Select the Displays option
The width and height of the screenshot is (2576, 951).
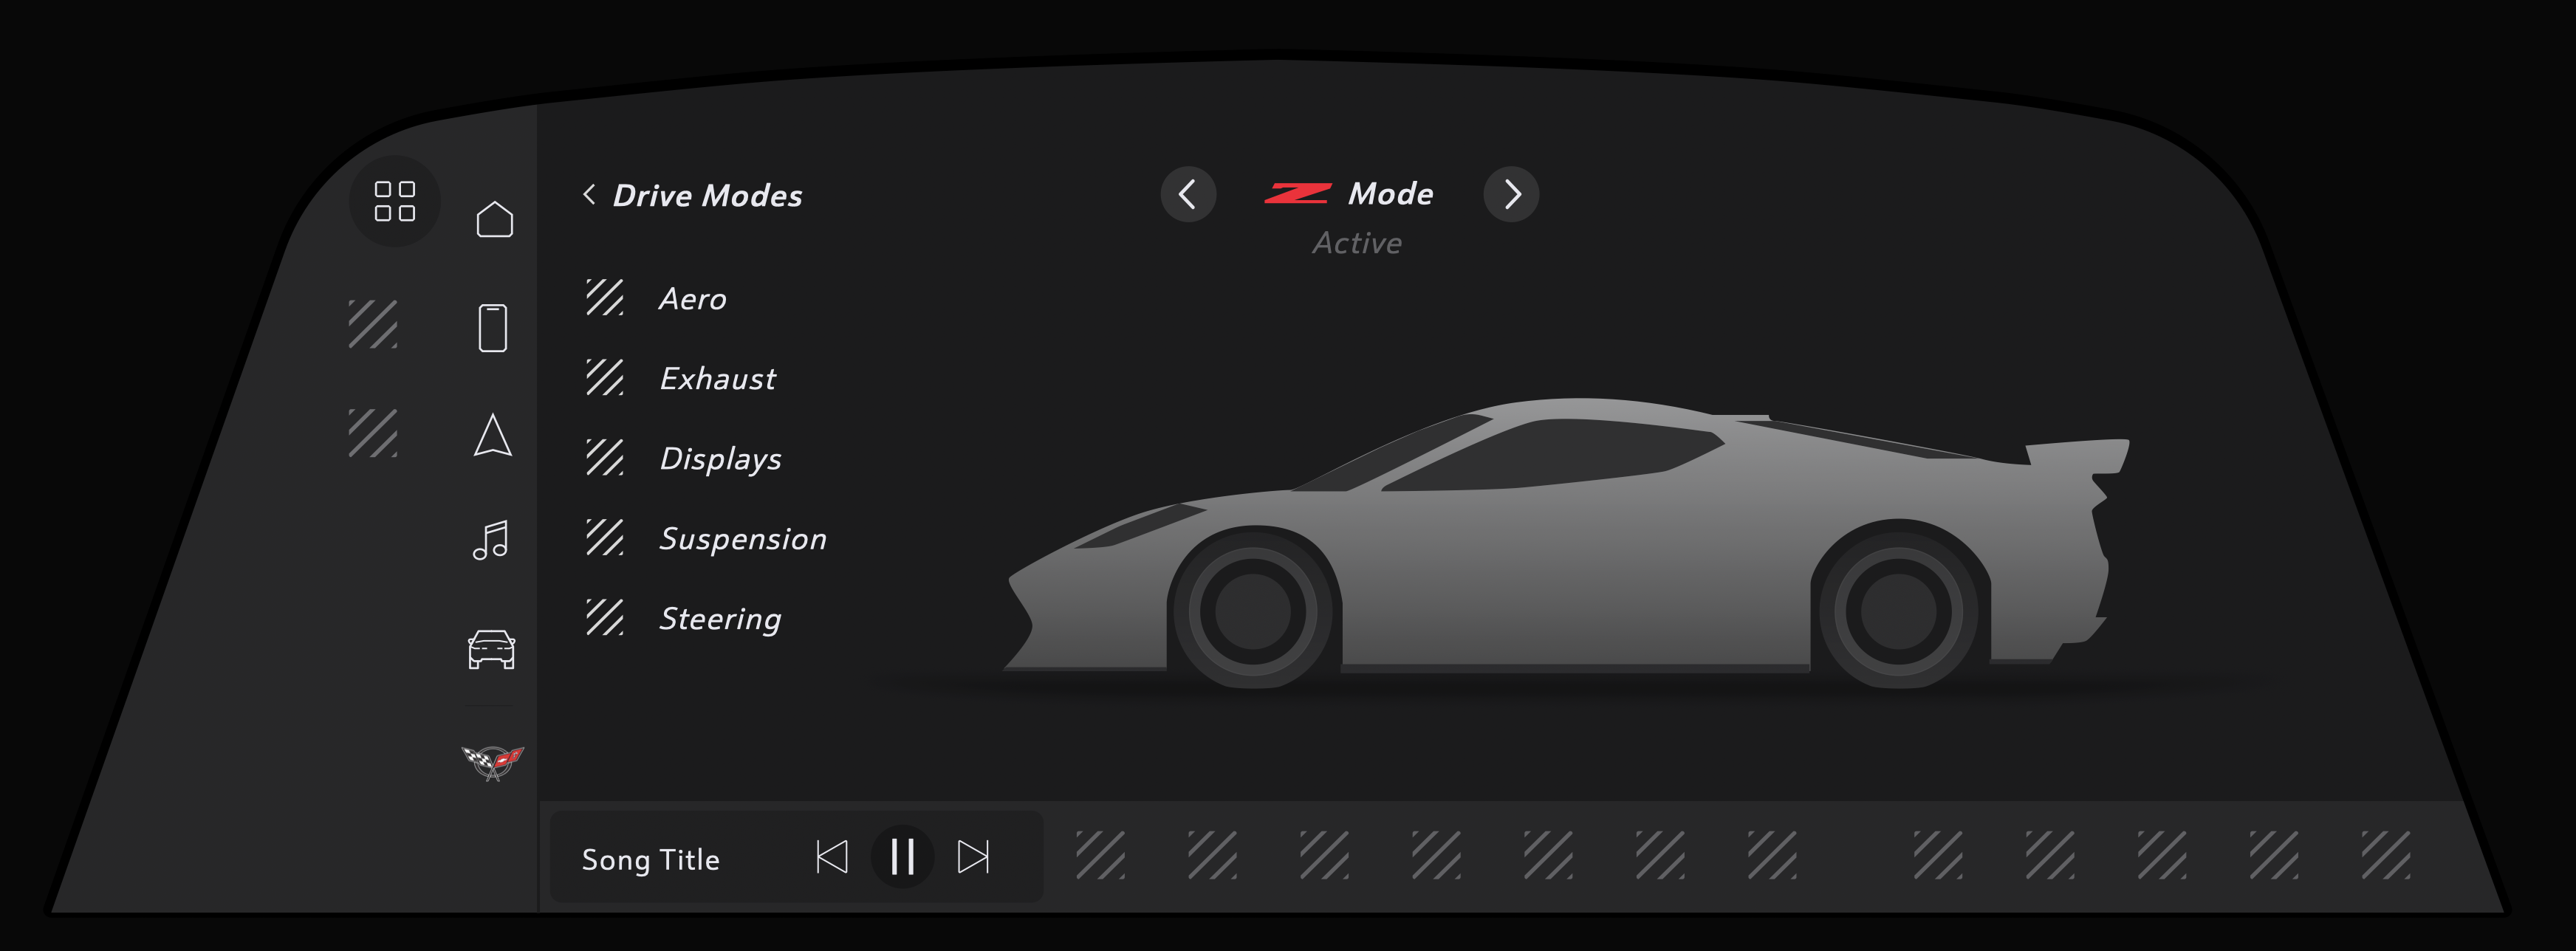(x=720, y=459)
